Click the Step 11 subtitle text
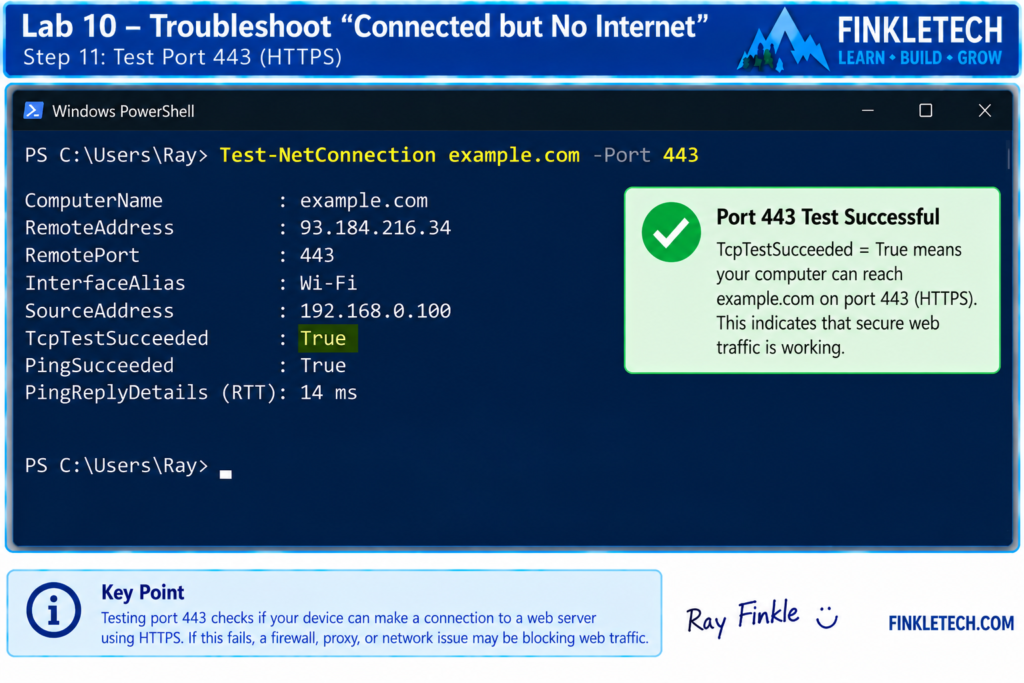 [x=182, y=57]
